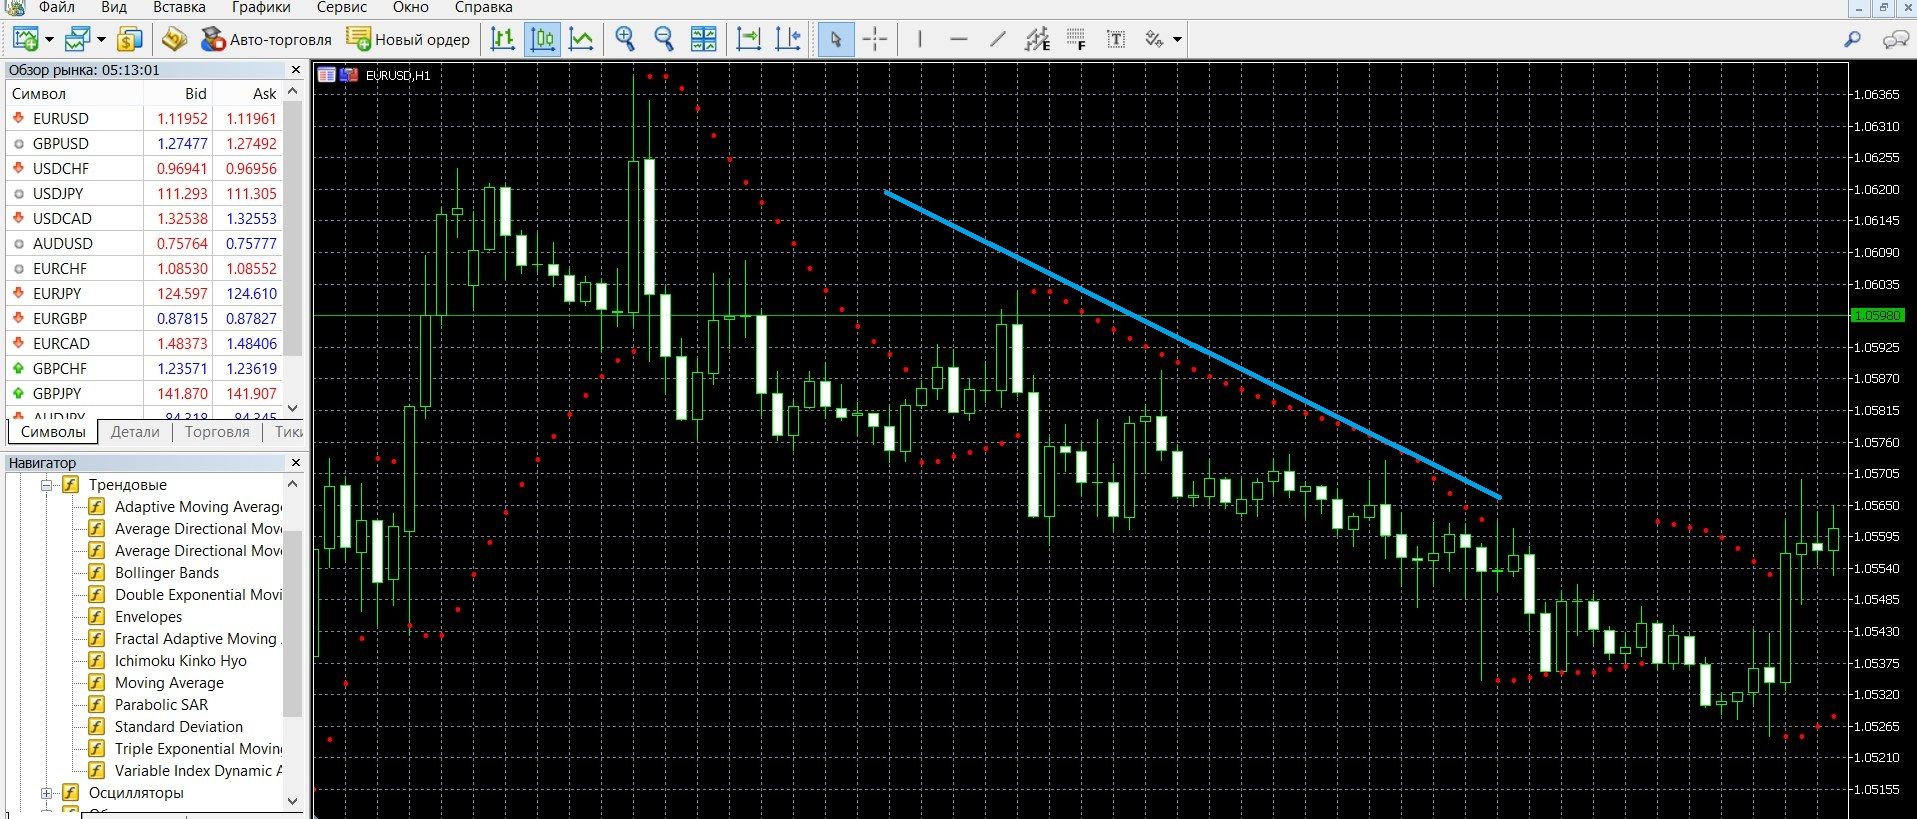Click Market Watch scroll down arrow
The height and width of the screenshot is (819, 1917).
[x=293, y=408]
